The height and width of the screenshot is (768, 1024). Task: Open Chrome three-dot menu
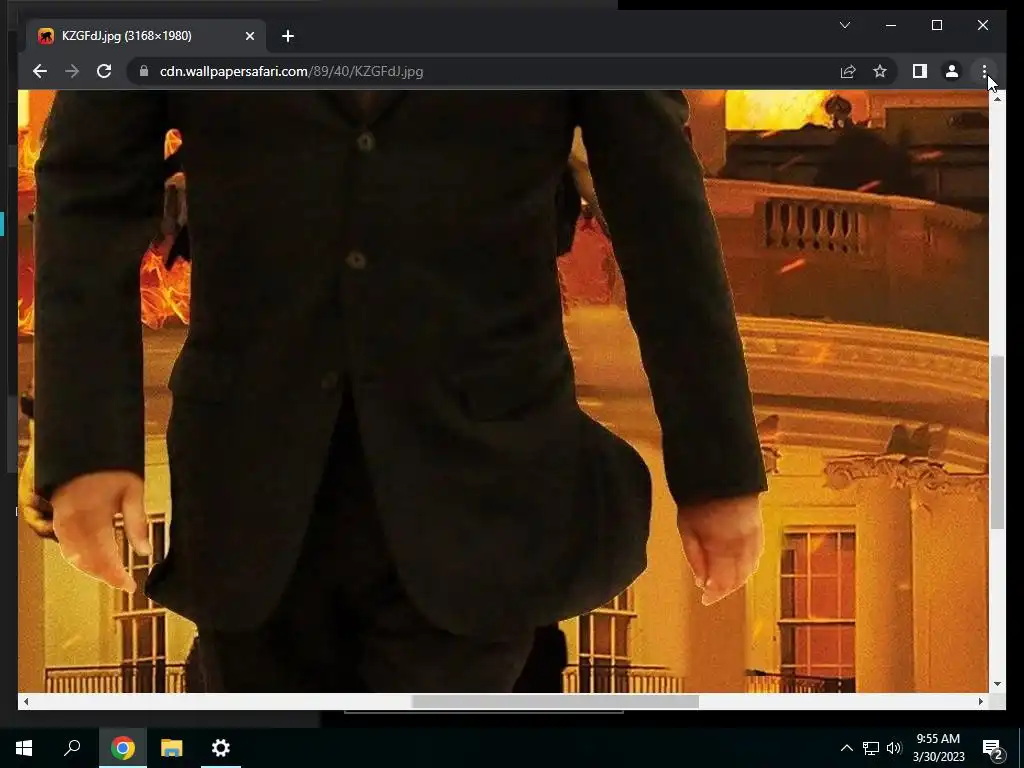pos(984,71)
